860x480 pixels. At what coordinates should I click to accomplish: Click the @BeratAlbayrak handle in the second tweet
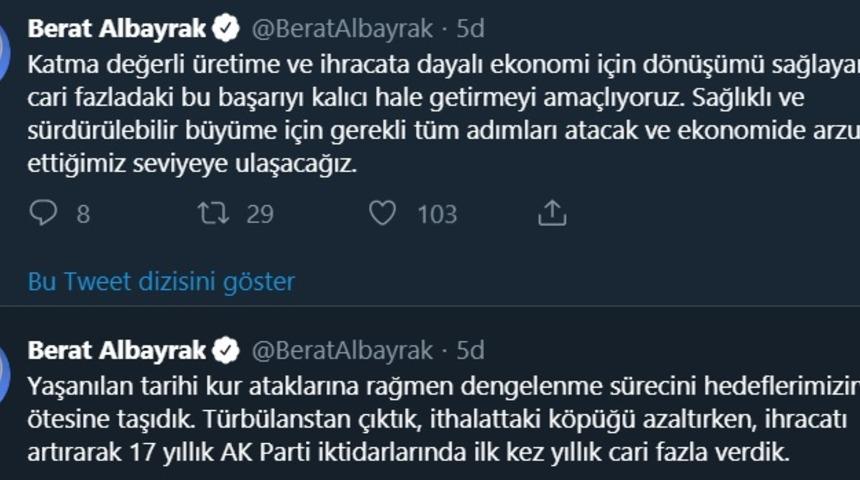click(341, 350)
